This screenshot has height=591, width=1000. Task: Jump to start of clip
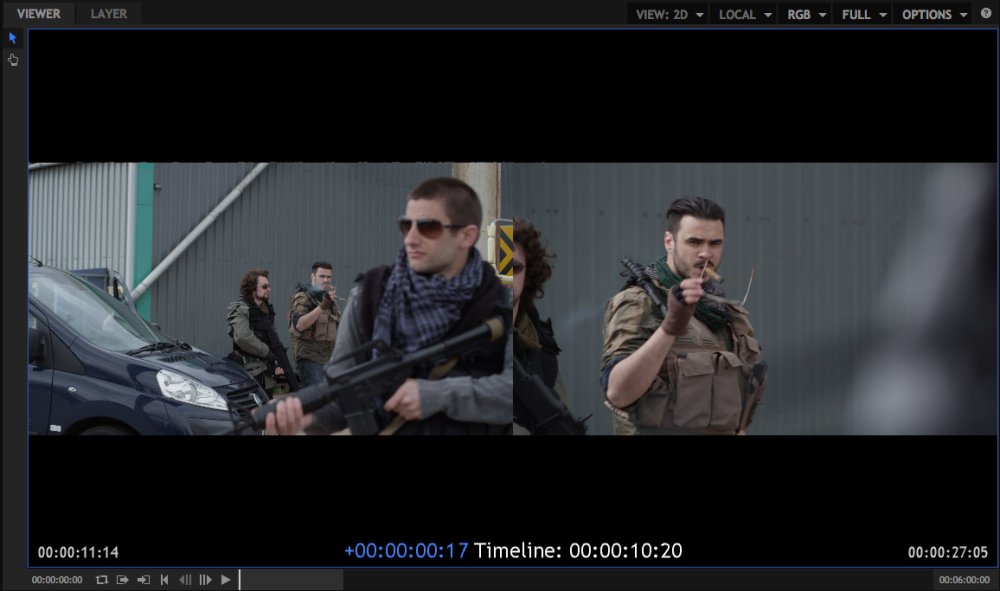click(165, 580)
